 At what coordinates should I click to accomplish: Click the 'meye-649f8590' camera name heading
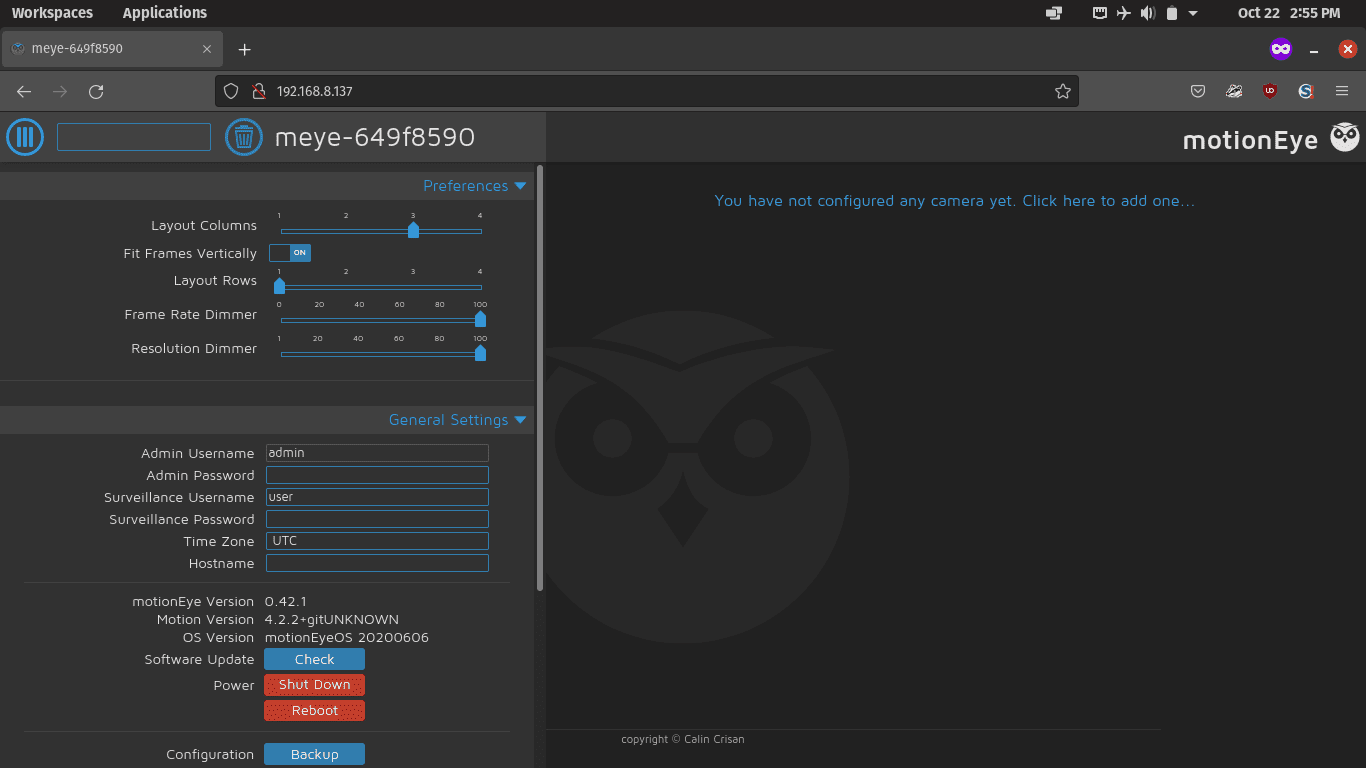pos(375,137)
